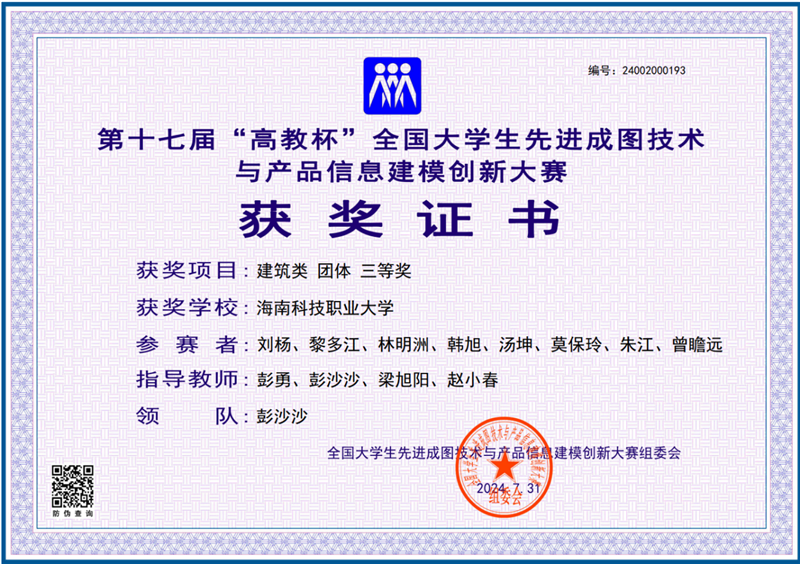Viewport: 800px width, 564px height.
Task: Click participant name '韩旭'
Action: tap(464, 345)
